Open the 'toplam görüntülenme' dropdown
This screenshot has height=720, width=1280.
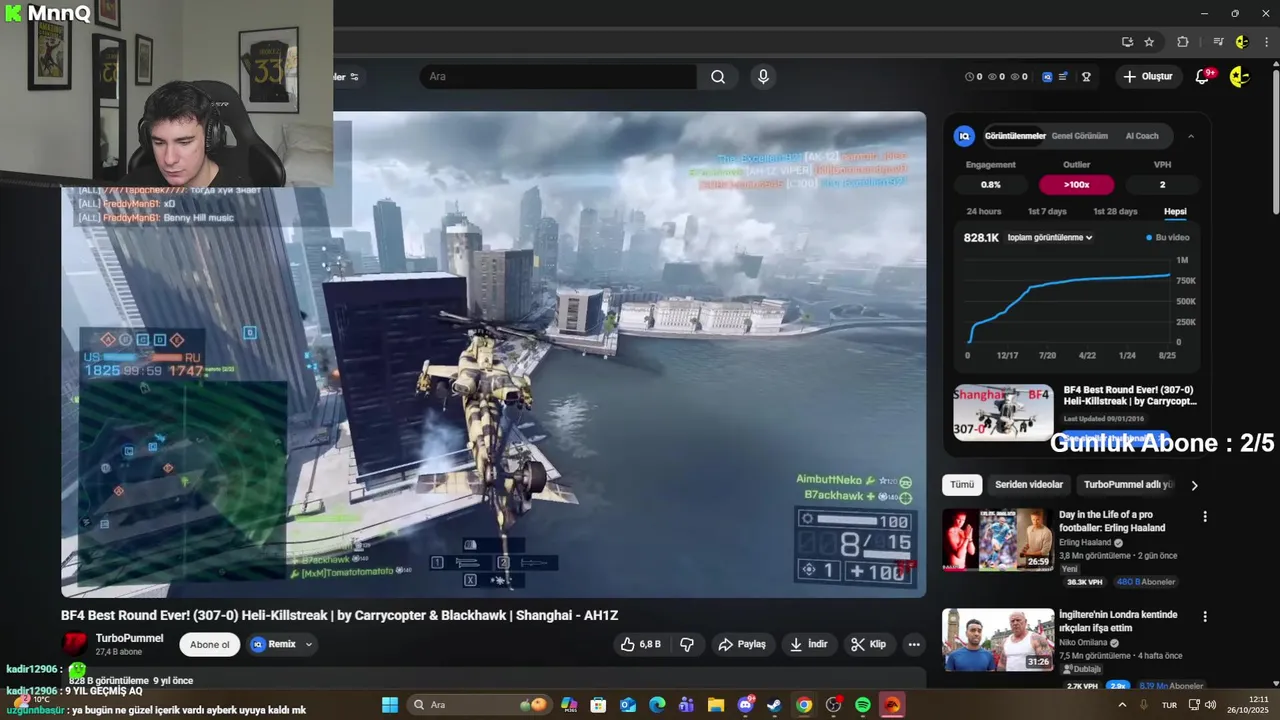1050,237
